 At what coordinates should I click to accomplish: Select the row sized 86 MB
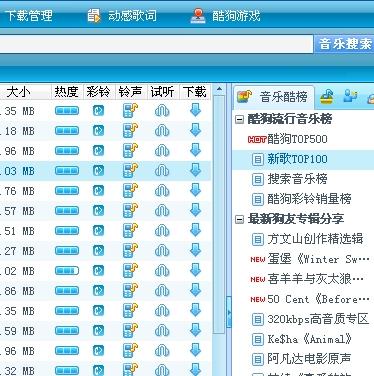click(105, 291)
